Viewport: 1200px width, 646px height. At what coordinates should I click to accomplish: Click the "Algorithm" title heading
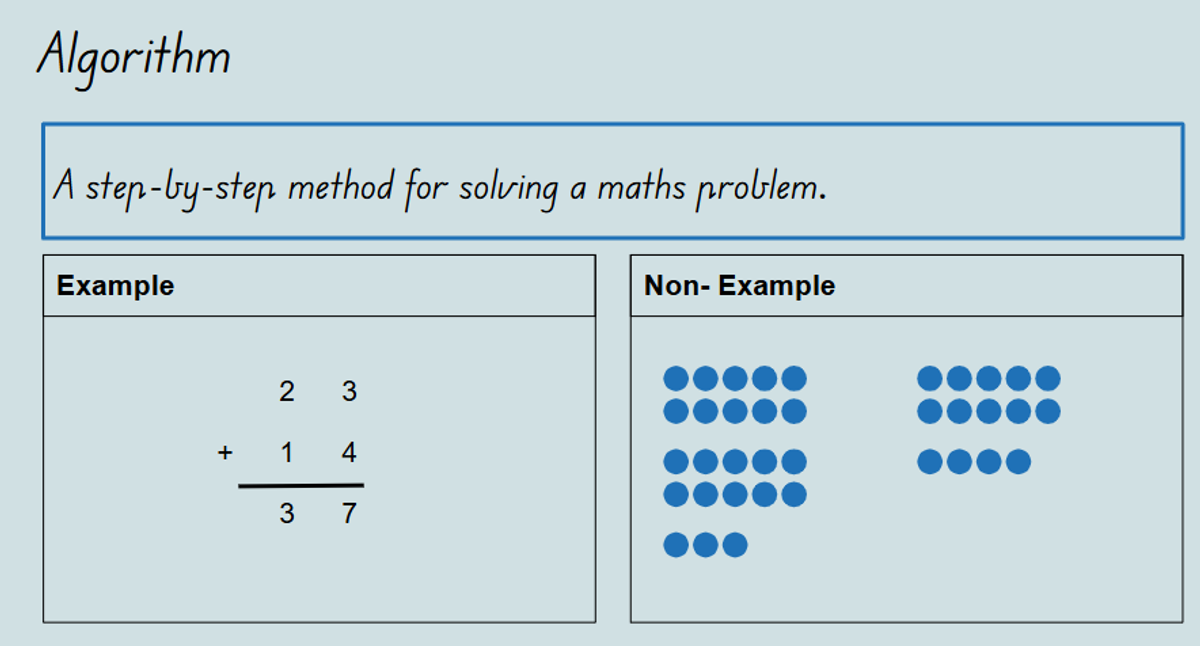[x=133, y=57]
